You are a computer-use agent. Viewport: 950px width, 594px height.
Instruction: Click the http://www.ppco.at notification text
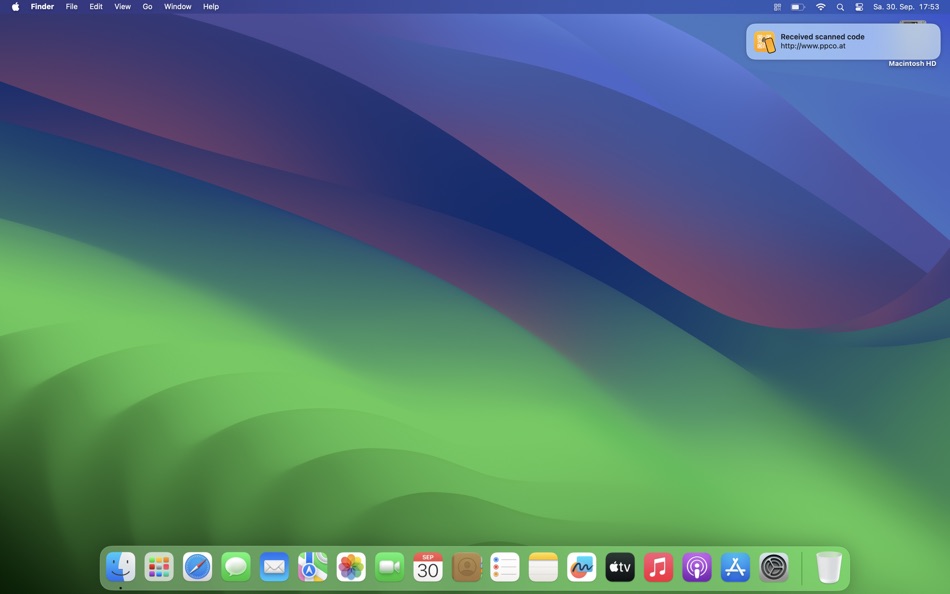tap(812, 46)
